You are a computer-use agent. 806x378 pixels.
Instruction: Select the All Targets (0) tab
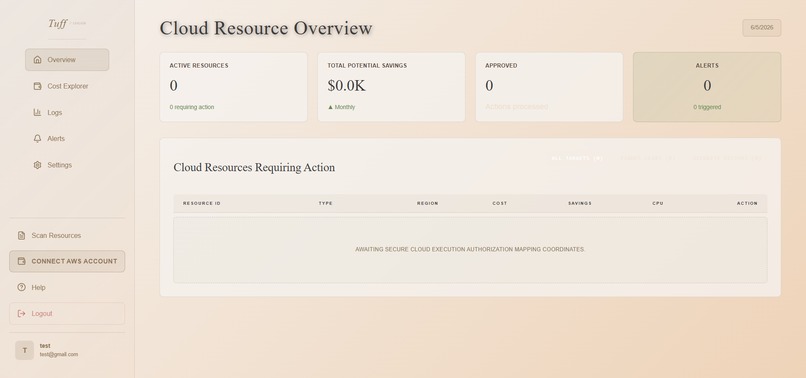[x=577, y=158]
